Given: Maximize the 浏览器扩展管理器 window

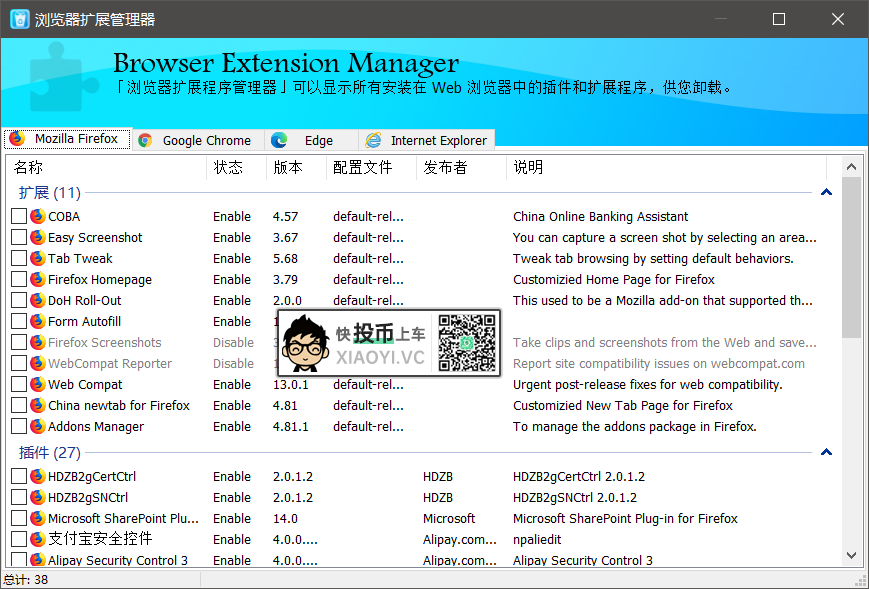Looking at the screenshot, I should [x=779, y=19].
